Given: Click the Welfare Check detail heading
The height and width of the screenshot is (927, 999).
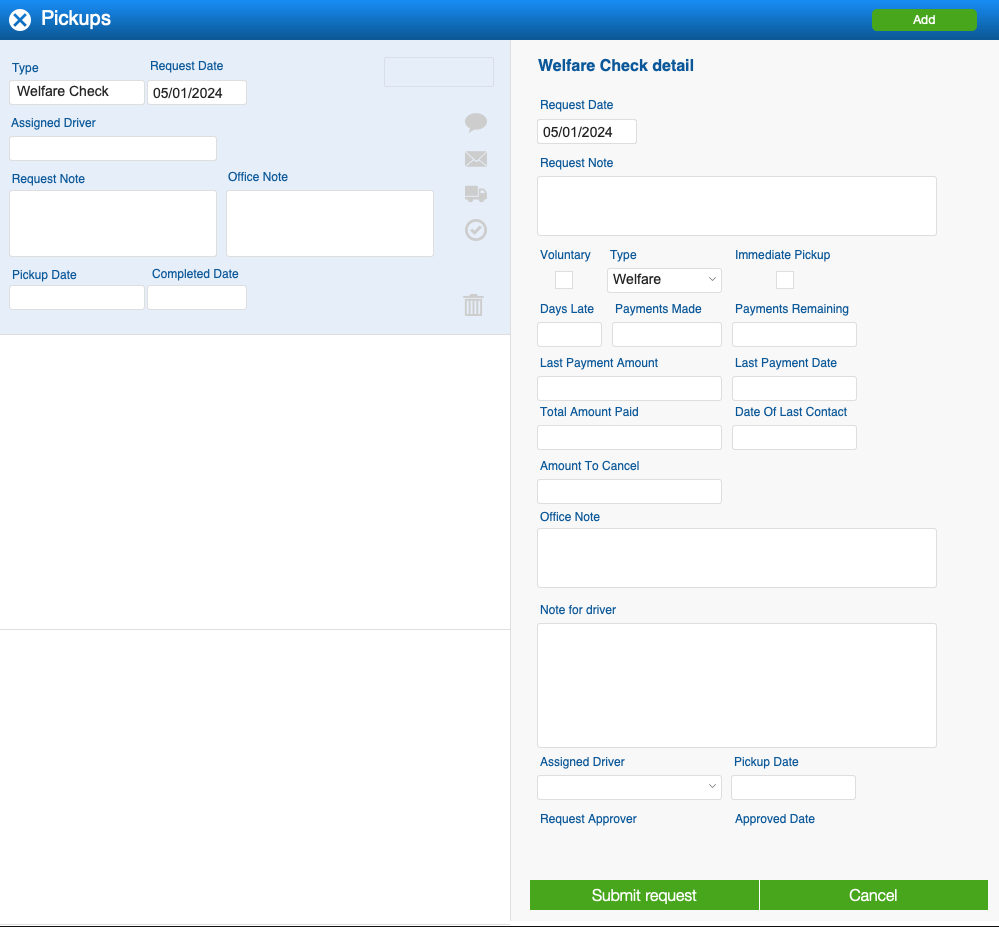Looking at the screenshot, I should pos(615,66).
